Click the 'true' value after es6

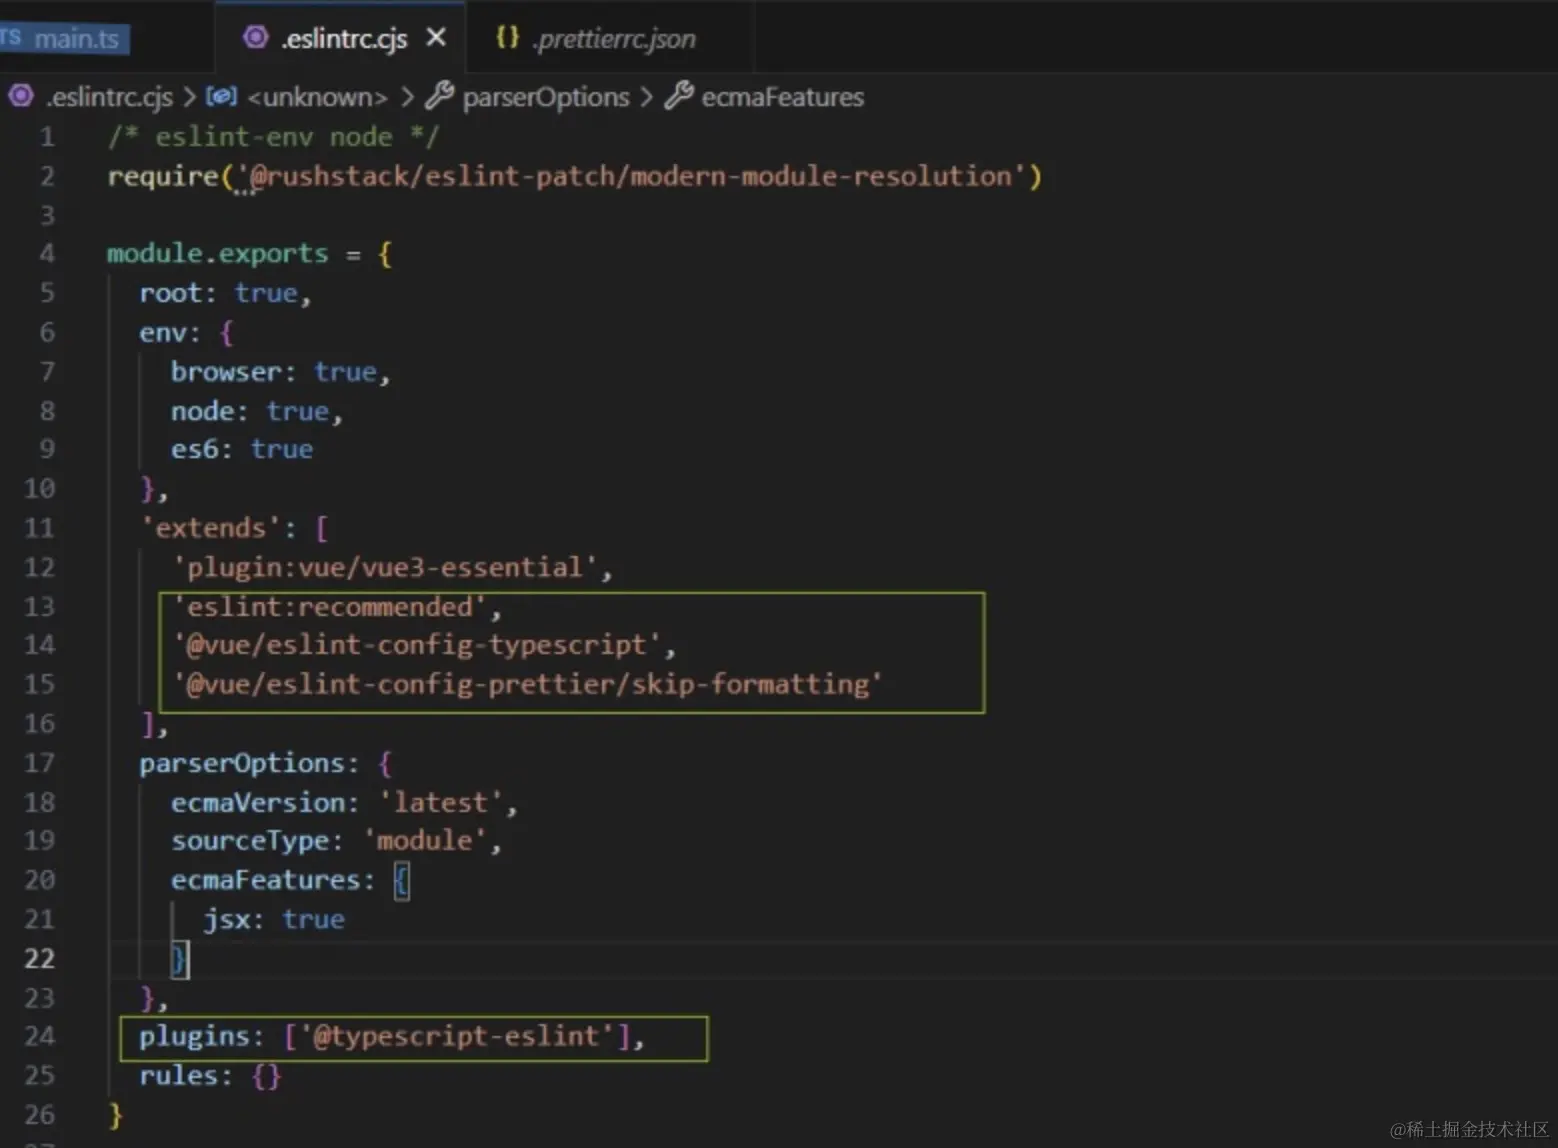(x=282, y=450)
